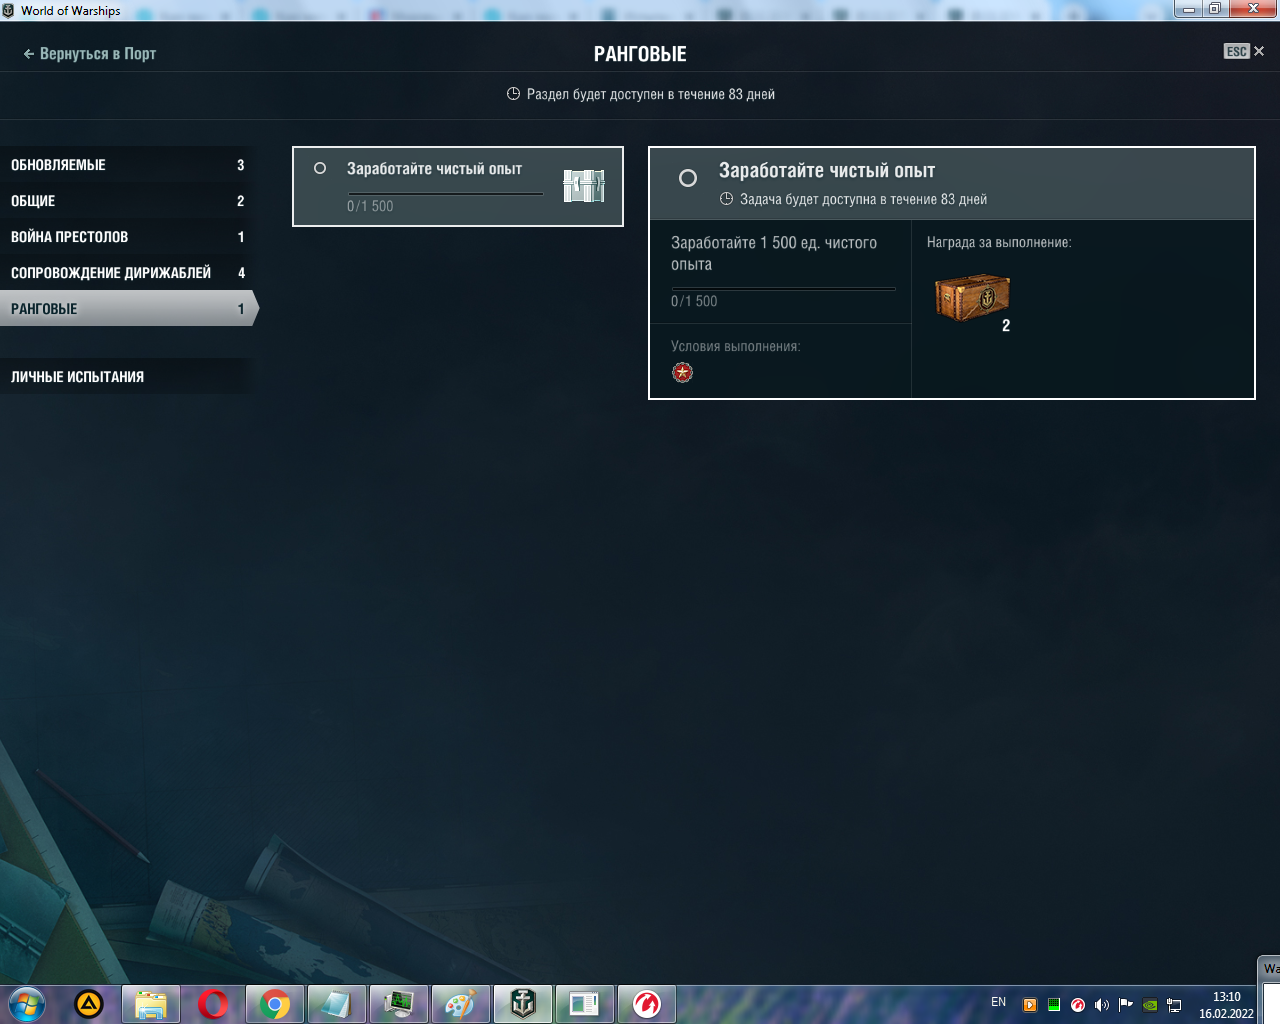Click the container reward chest with count 2

point(973,298)
